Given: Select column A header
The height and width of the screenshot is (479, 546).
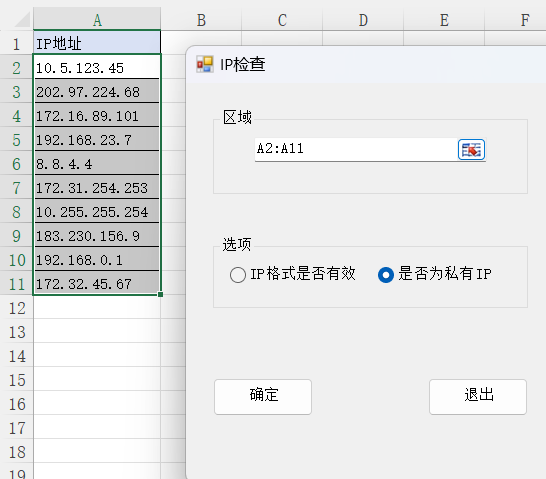Looking at the screenshot, I should click(x=97, y=20).
